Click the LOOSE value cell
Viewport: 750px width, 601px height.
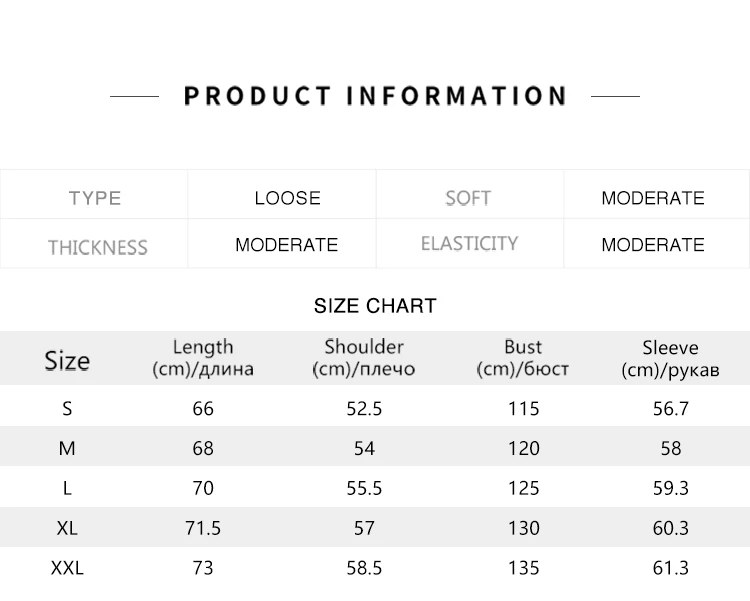click(x=282, y=194)
